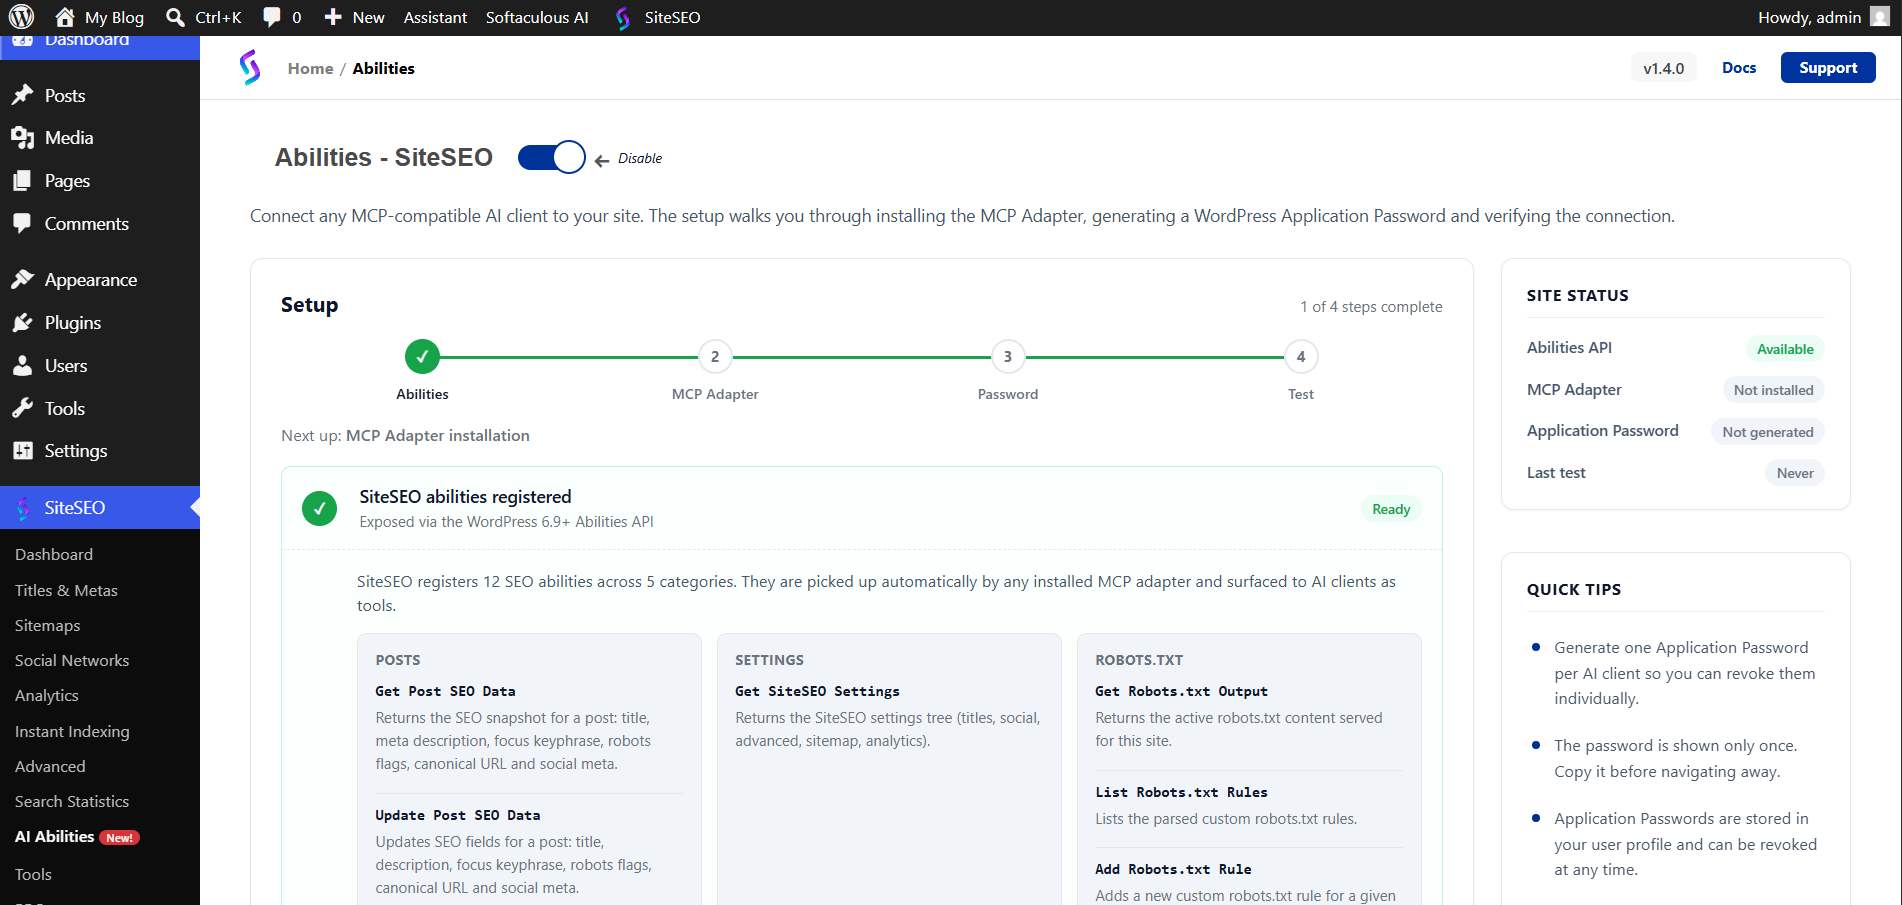Viewport: 1902px width, 905px height.
Task: Go to Sitemaps submenu
Action: [47, 625]
